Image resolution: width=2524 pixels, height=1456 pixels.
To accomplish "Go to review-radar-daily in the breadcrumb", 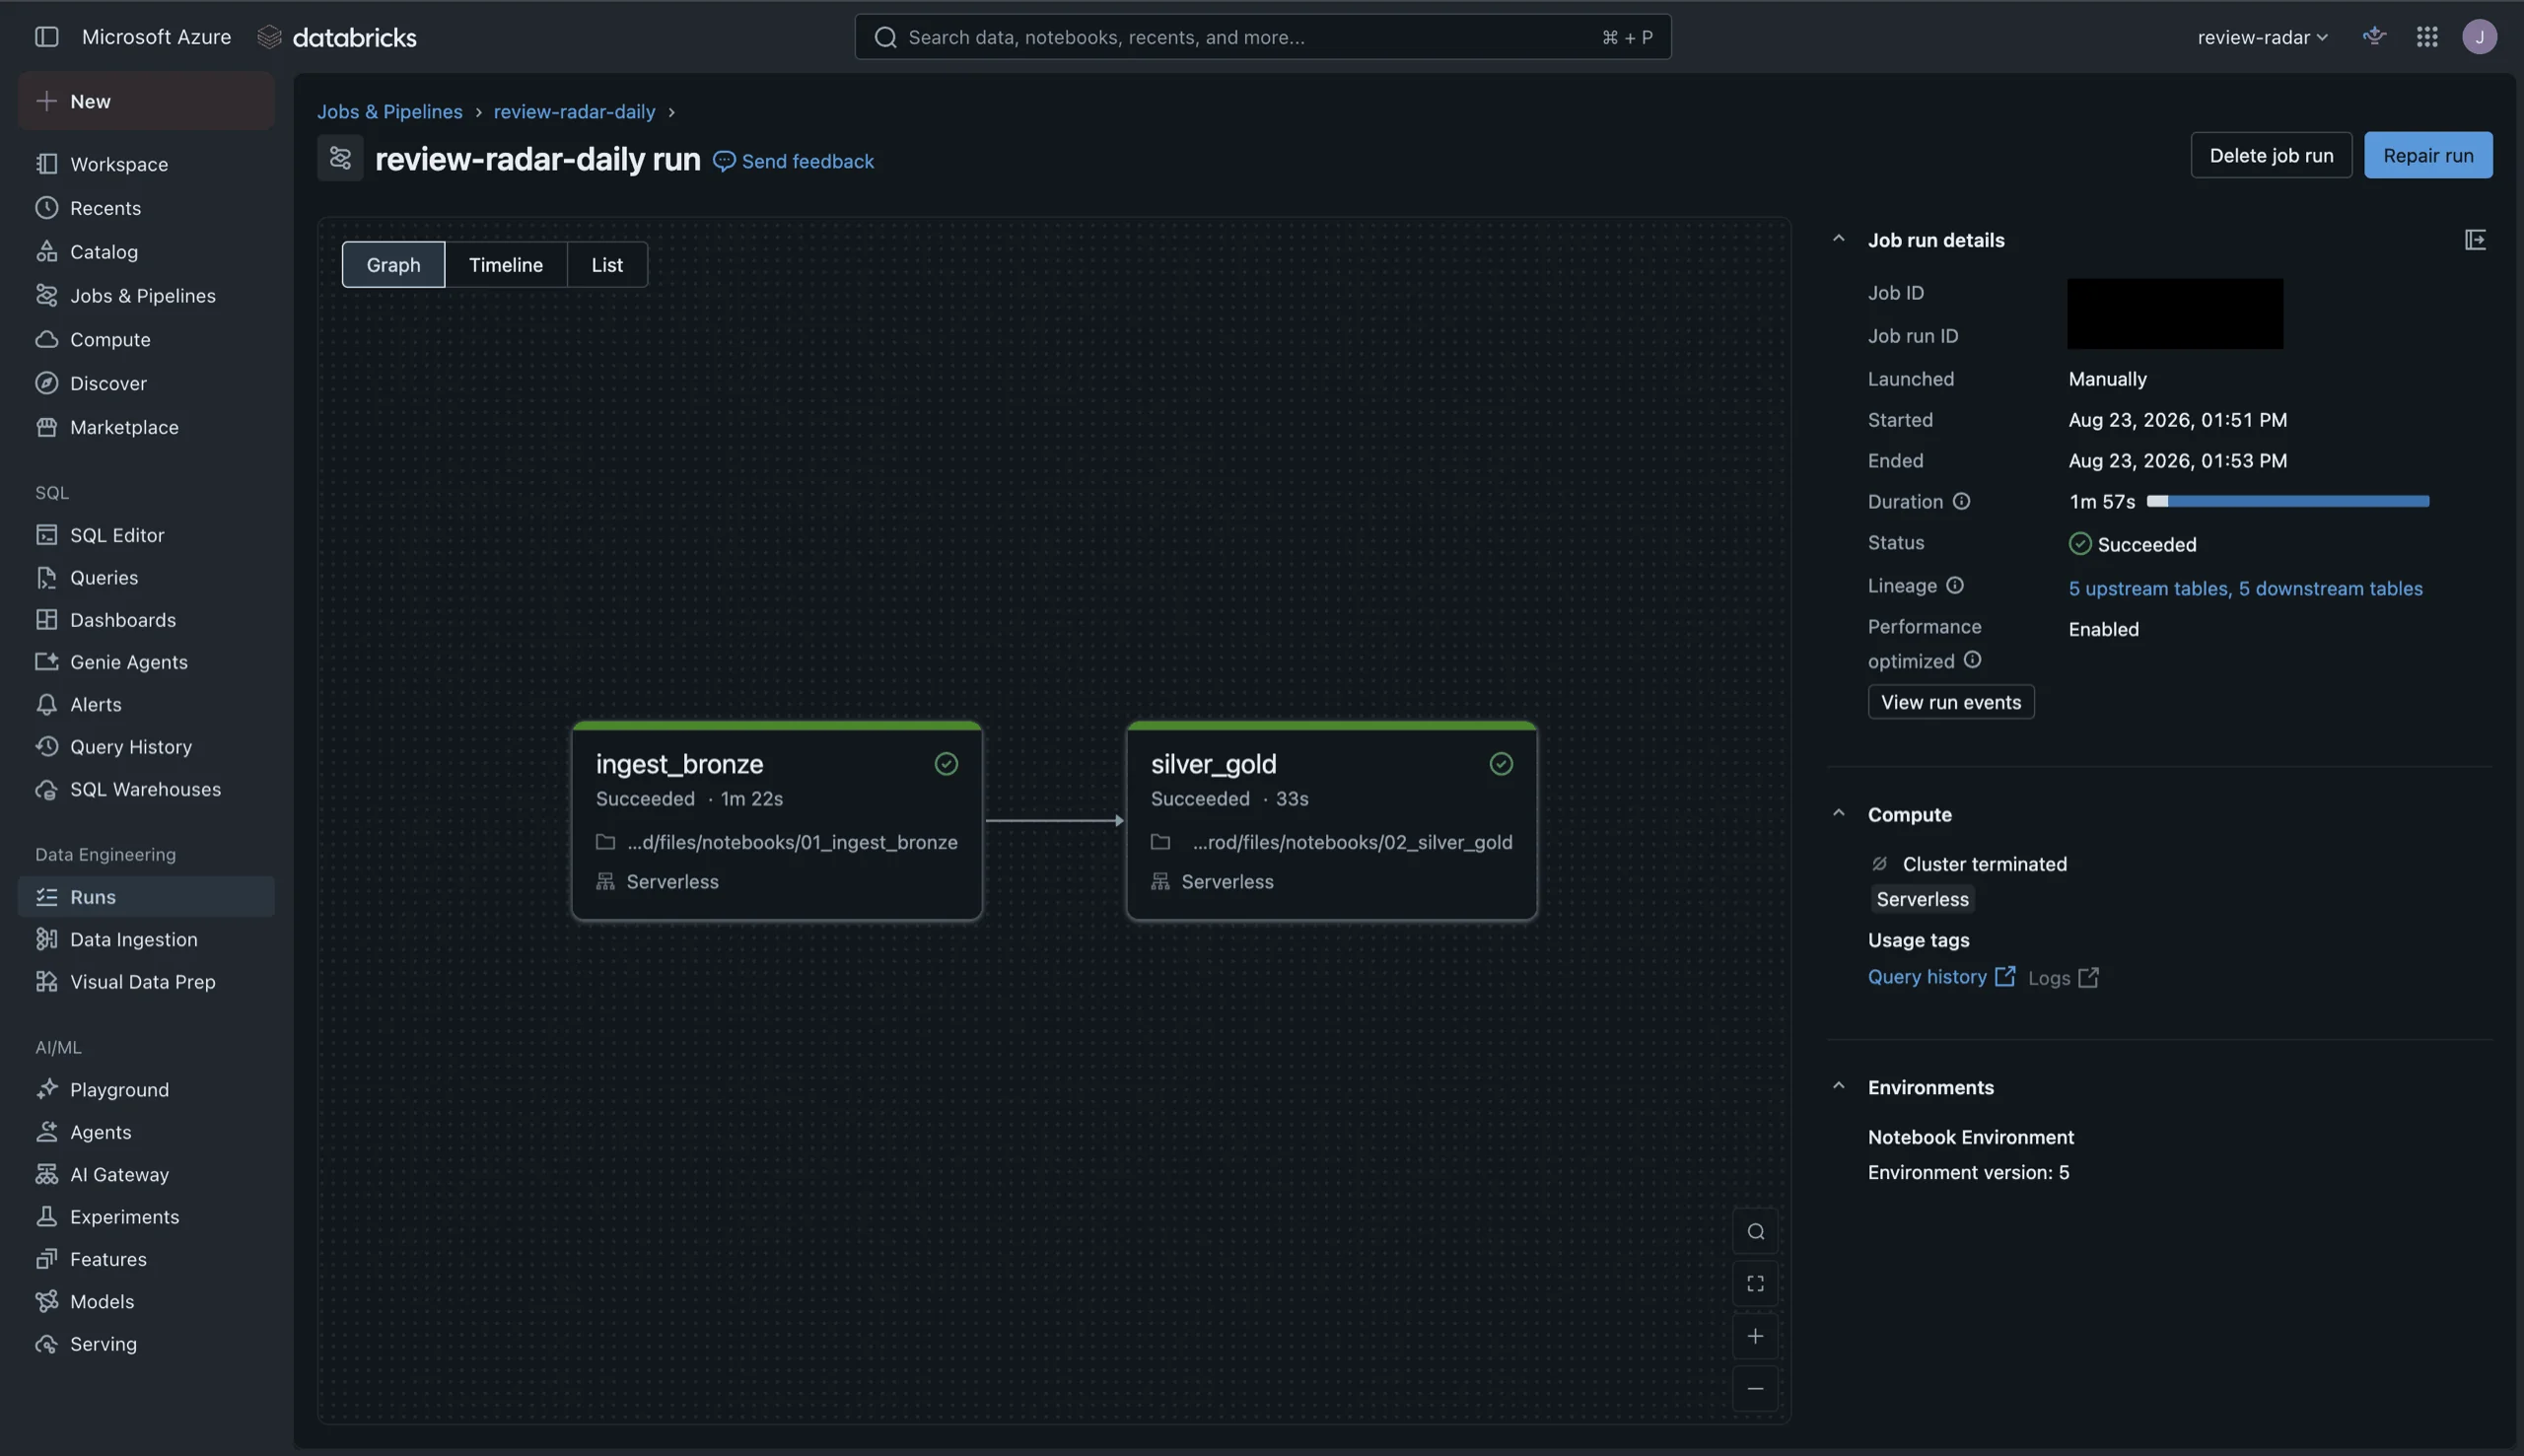I will pyautogui.click(x=574, y=112).
